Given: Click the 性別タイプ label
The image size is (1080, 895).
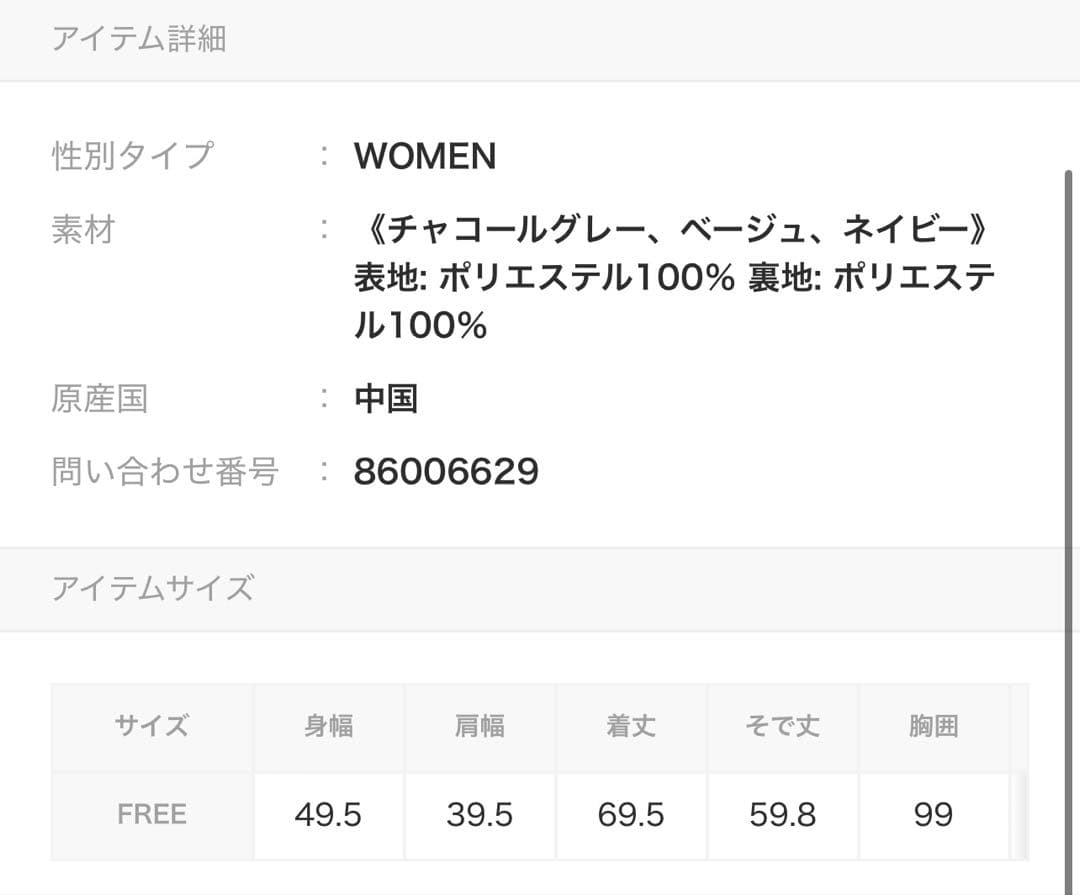Looking at the screenshot, I should tap(132, 156).
